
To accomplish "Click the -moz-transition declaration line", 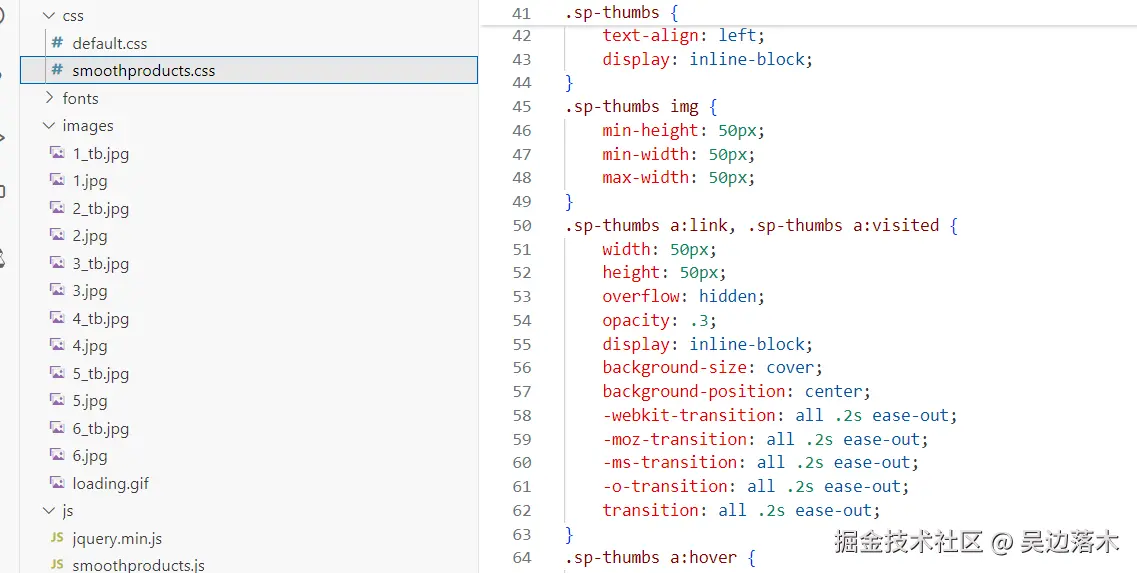I will pyautogui.click(x=765, y=440).
